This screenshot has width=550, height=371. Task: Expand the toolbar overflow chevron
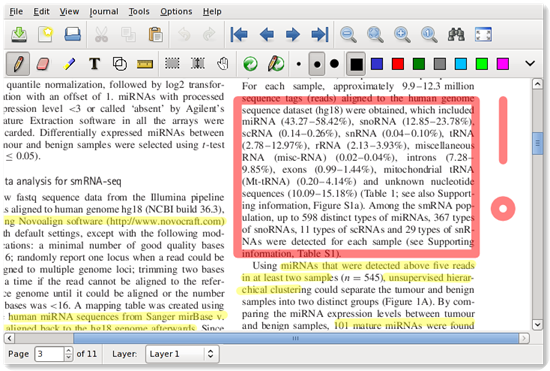[x=530, y=63]
